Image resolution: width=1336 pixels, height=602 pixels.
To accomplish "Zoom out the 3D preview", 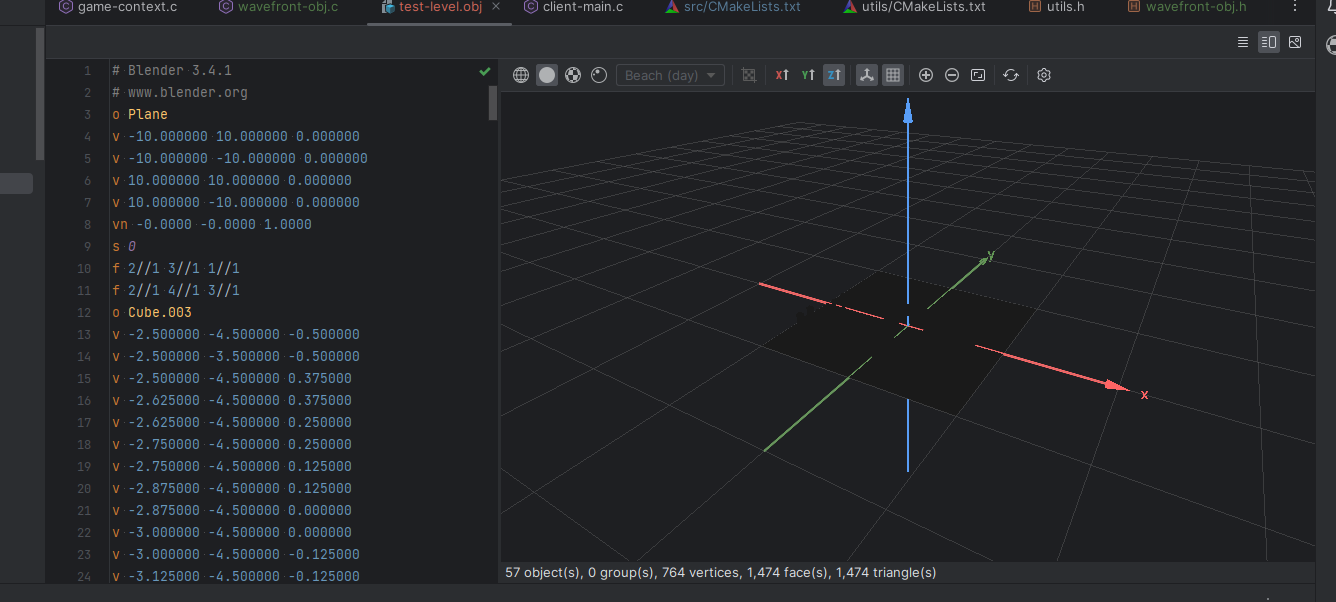I will 952,75.
